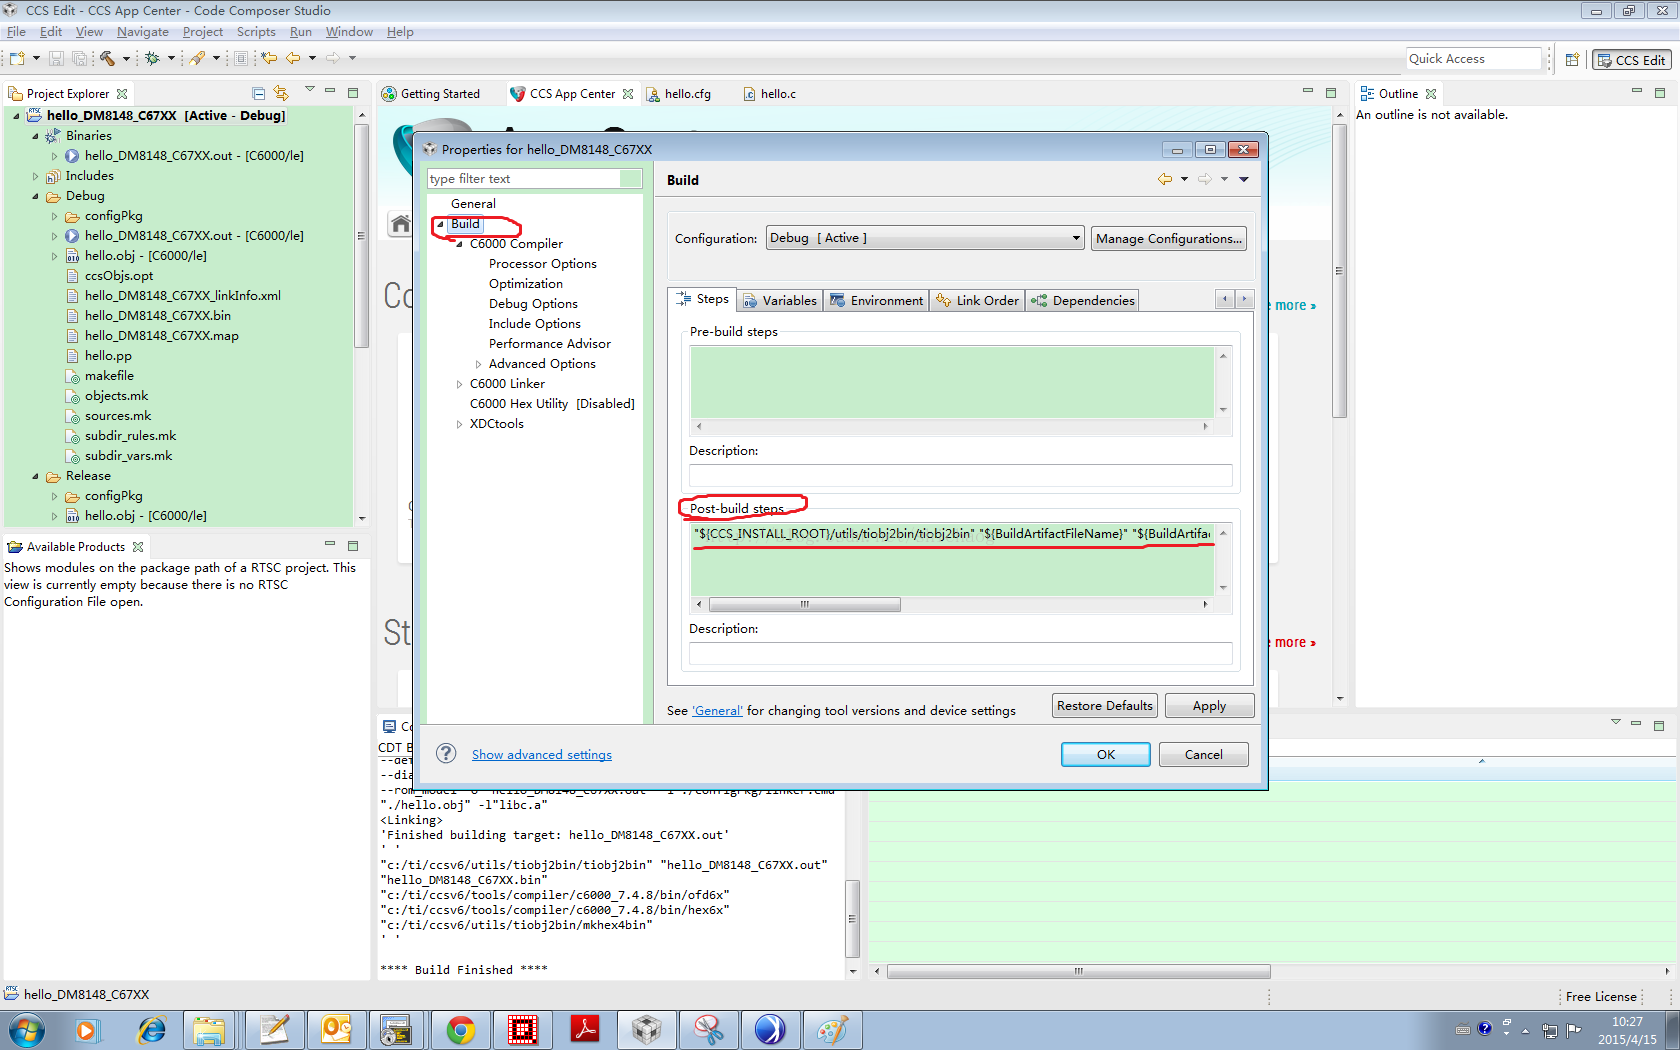Viewport: 1680px width, 1050px height.
Task: Click Cancel in properties dialog
Action: [x=1203, y=754]
